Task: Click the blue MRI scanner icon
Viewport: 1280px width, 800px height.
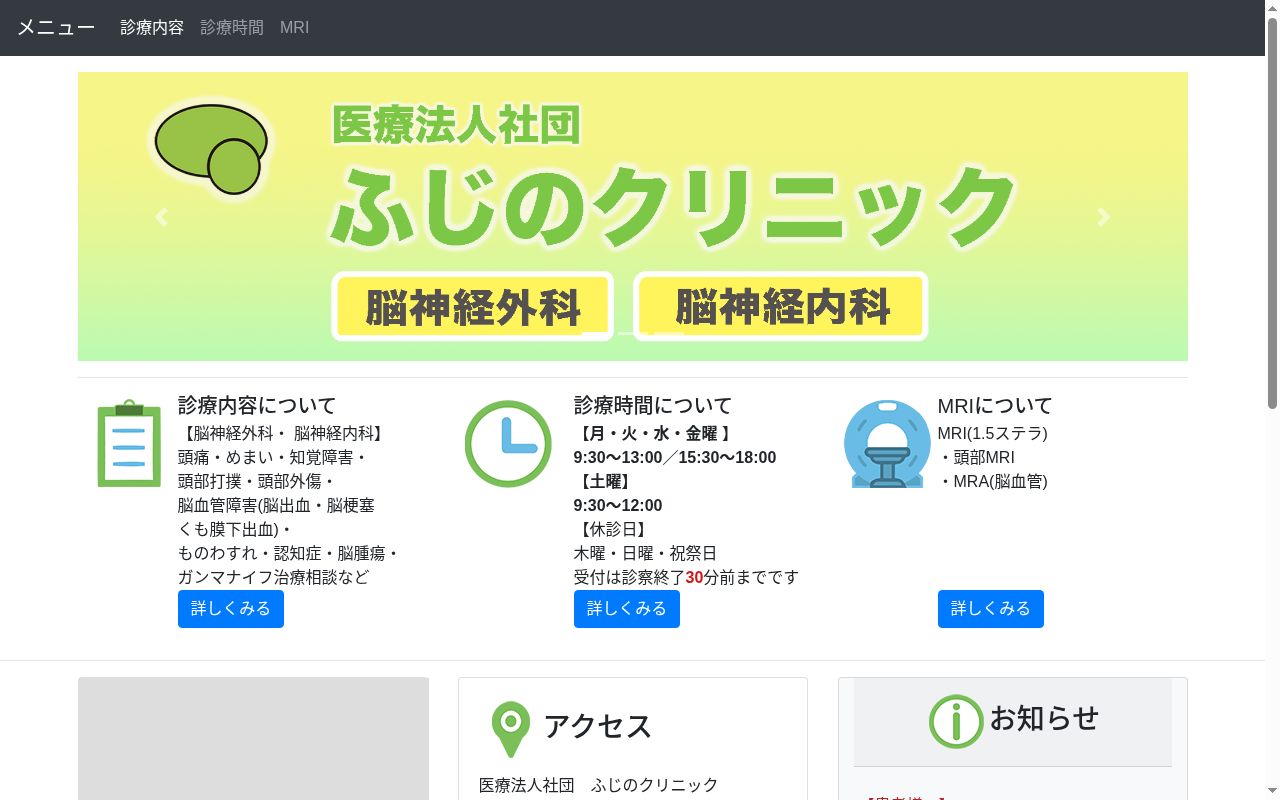Action: 887,443
